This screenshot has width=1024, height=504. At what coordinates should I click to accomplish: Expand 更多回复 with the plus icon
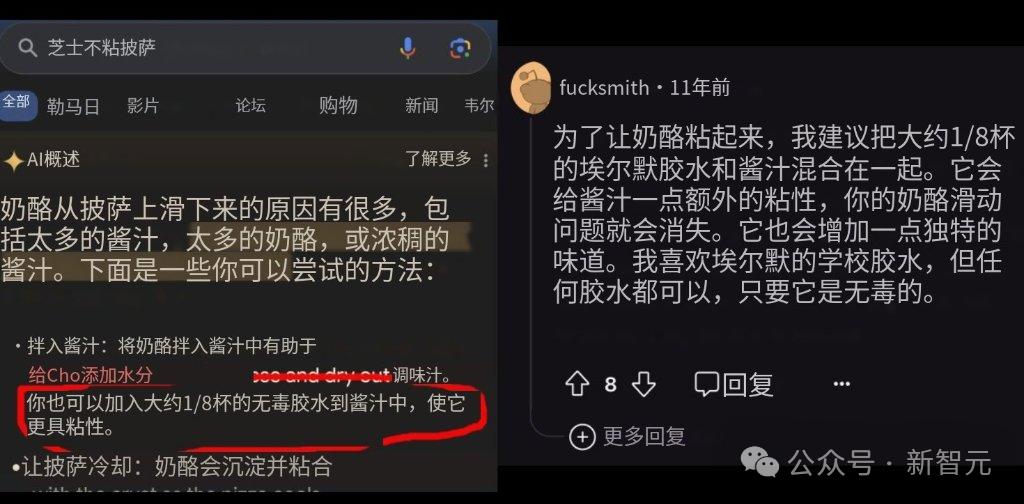(583, 437)
